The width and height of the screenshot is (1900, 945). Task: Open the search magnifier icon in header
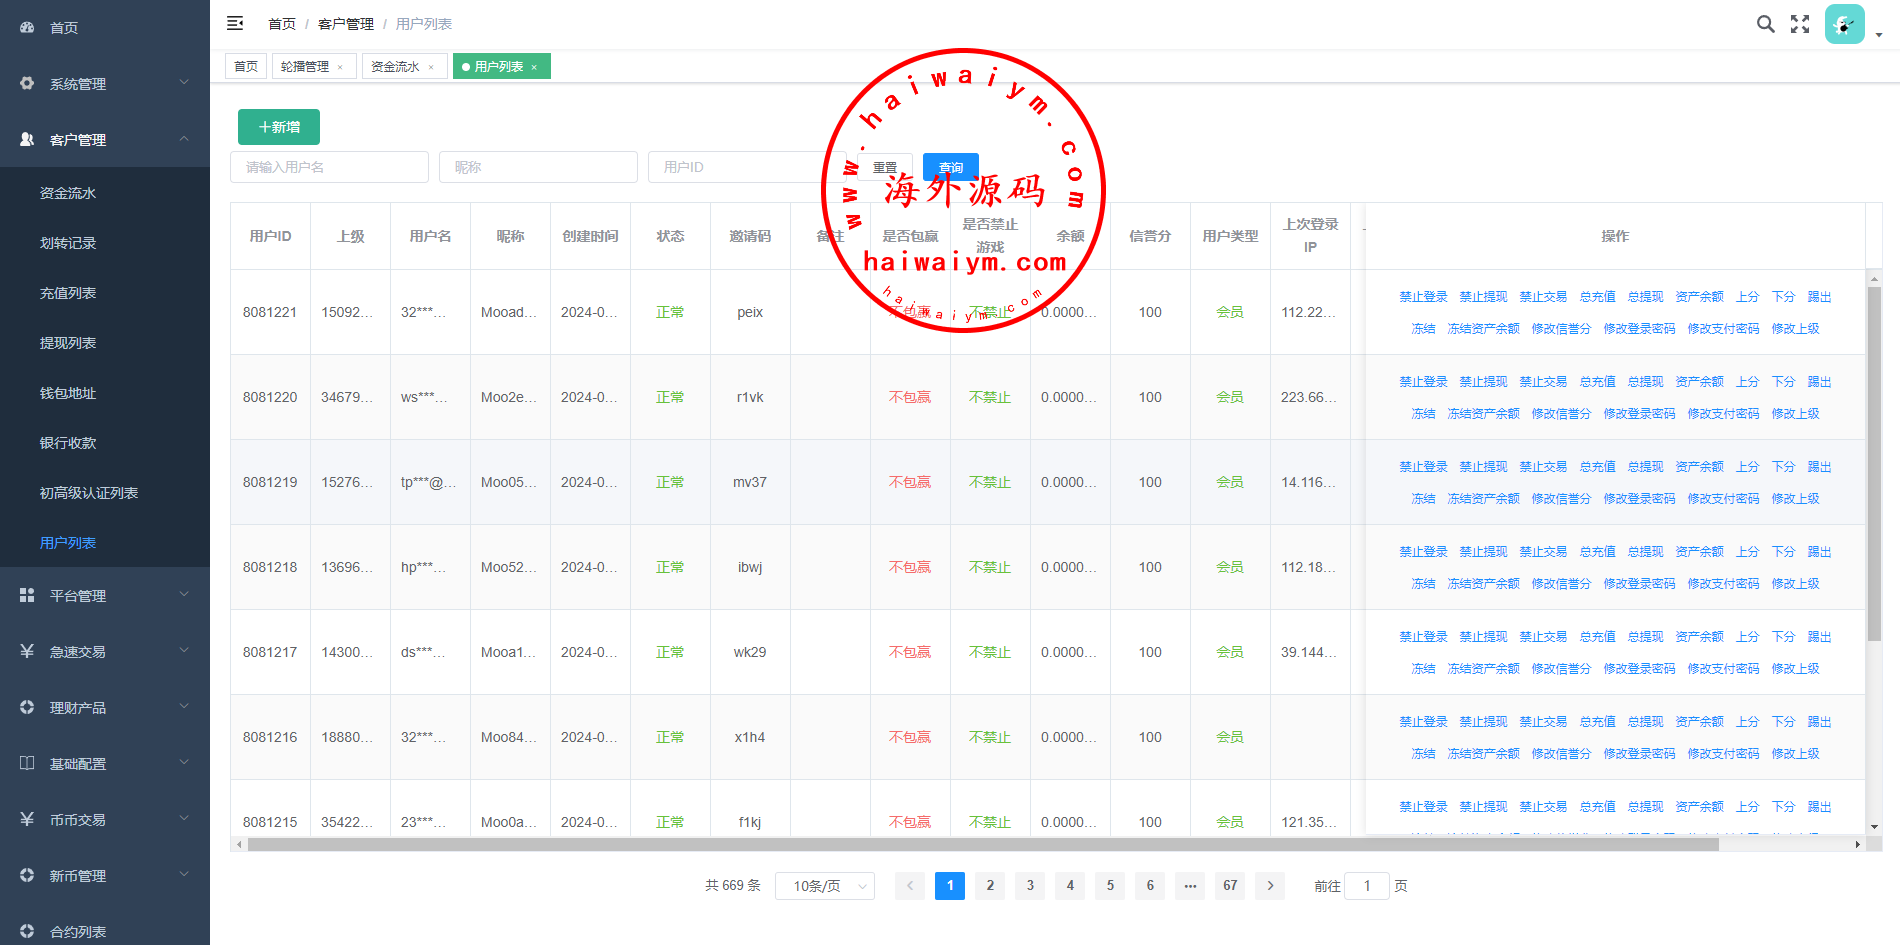[1766, 24]
